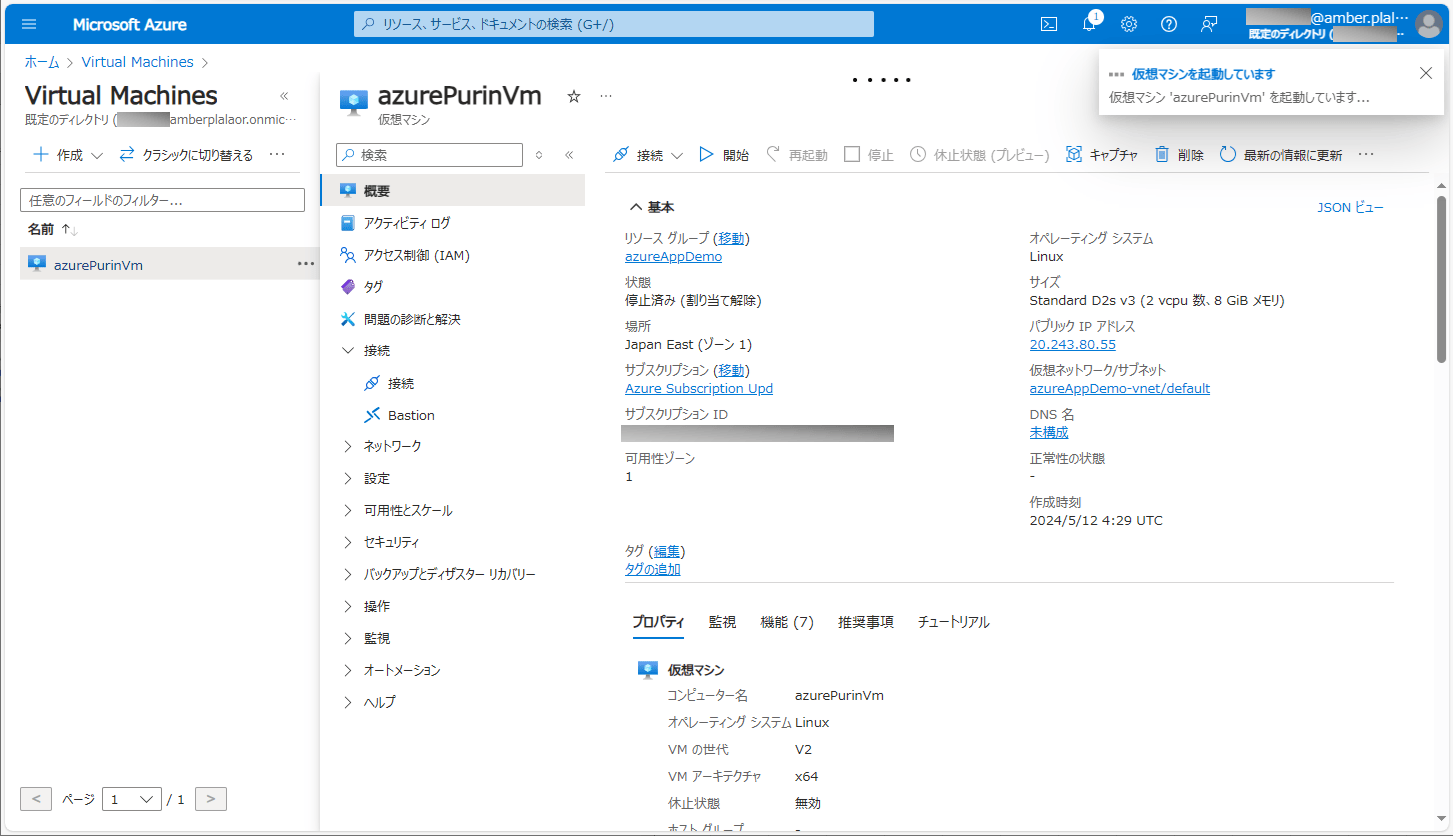
Task: Click 最新の情報に更新 refresh button
Action: coord(1281,155)
